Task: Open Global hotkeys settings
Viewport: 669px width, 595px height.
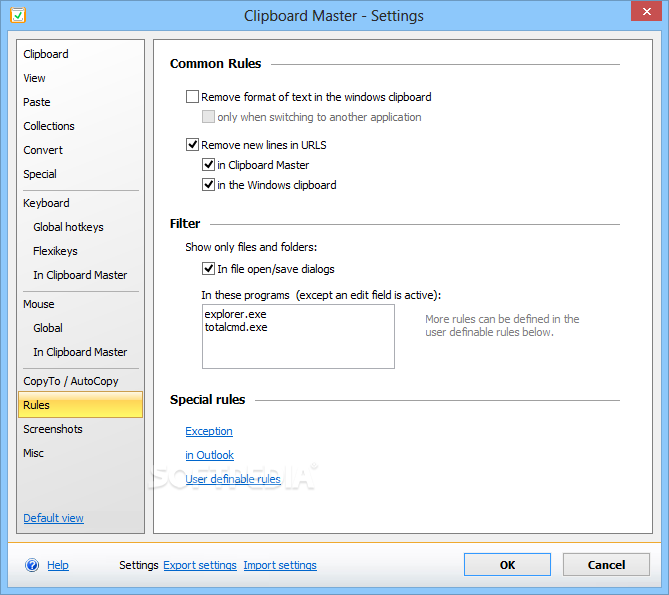Action: tap(68, 227)
